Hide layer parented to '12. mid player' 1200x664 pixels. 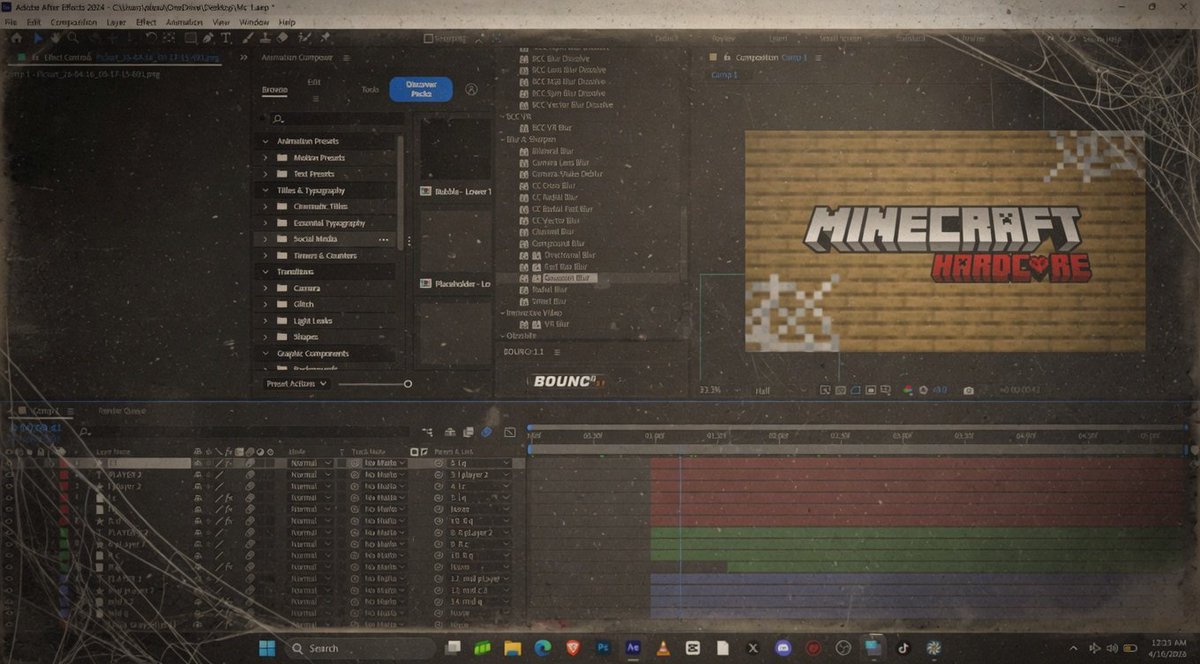tap(10, 579)
